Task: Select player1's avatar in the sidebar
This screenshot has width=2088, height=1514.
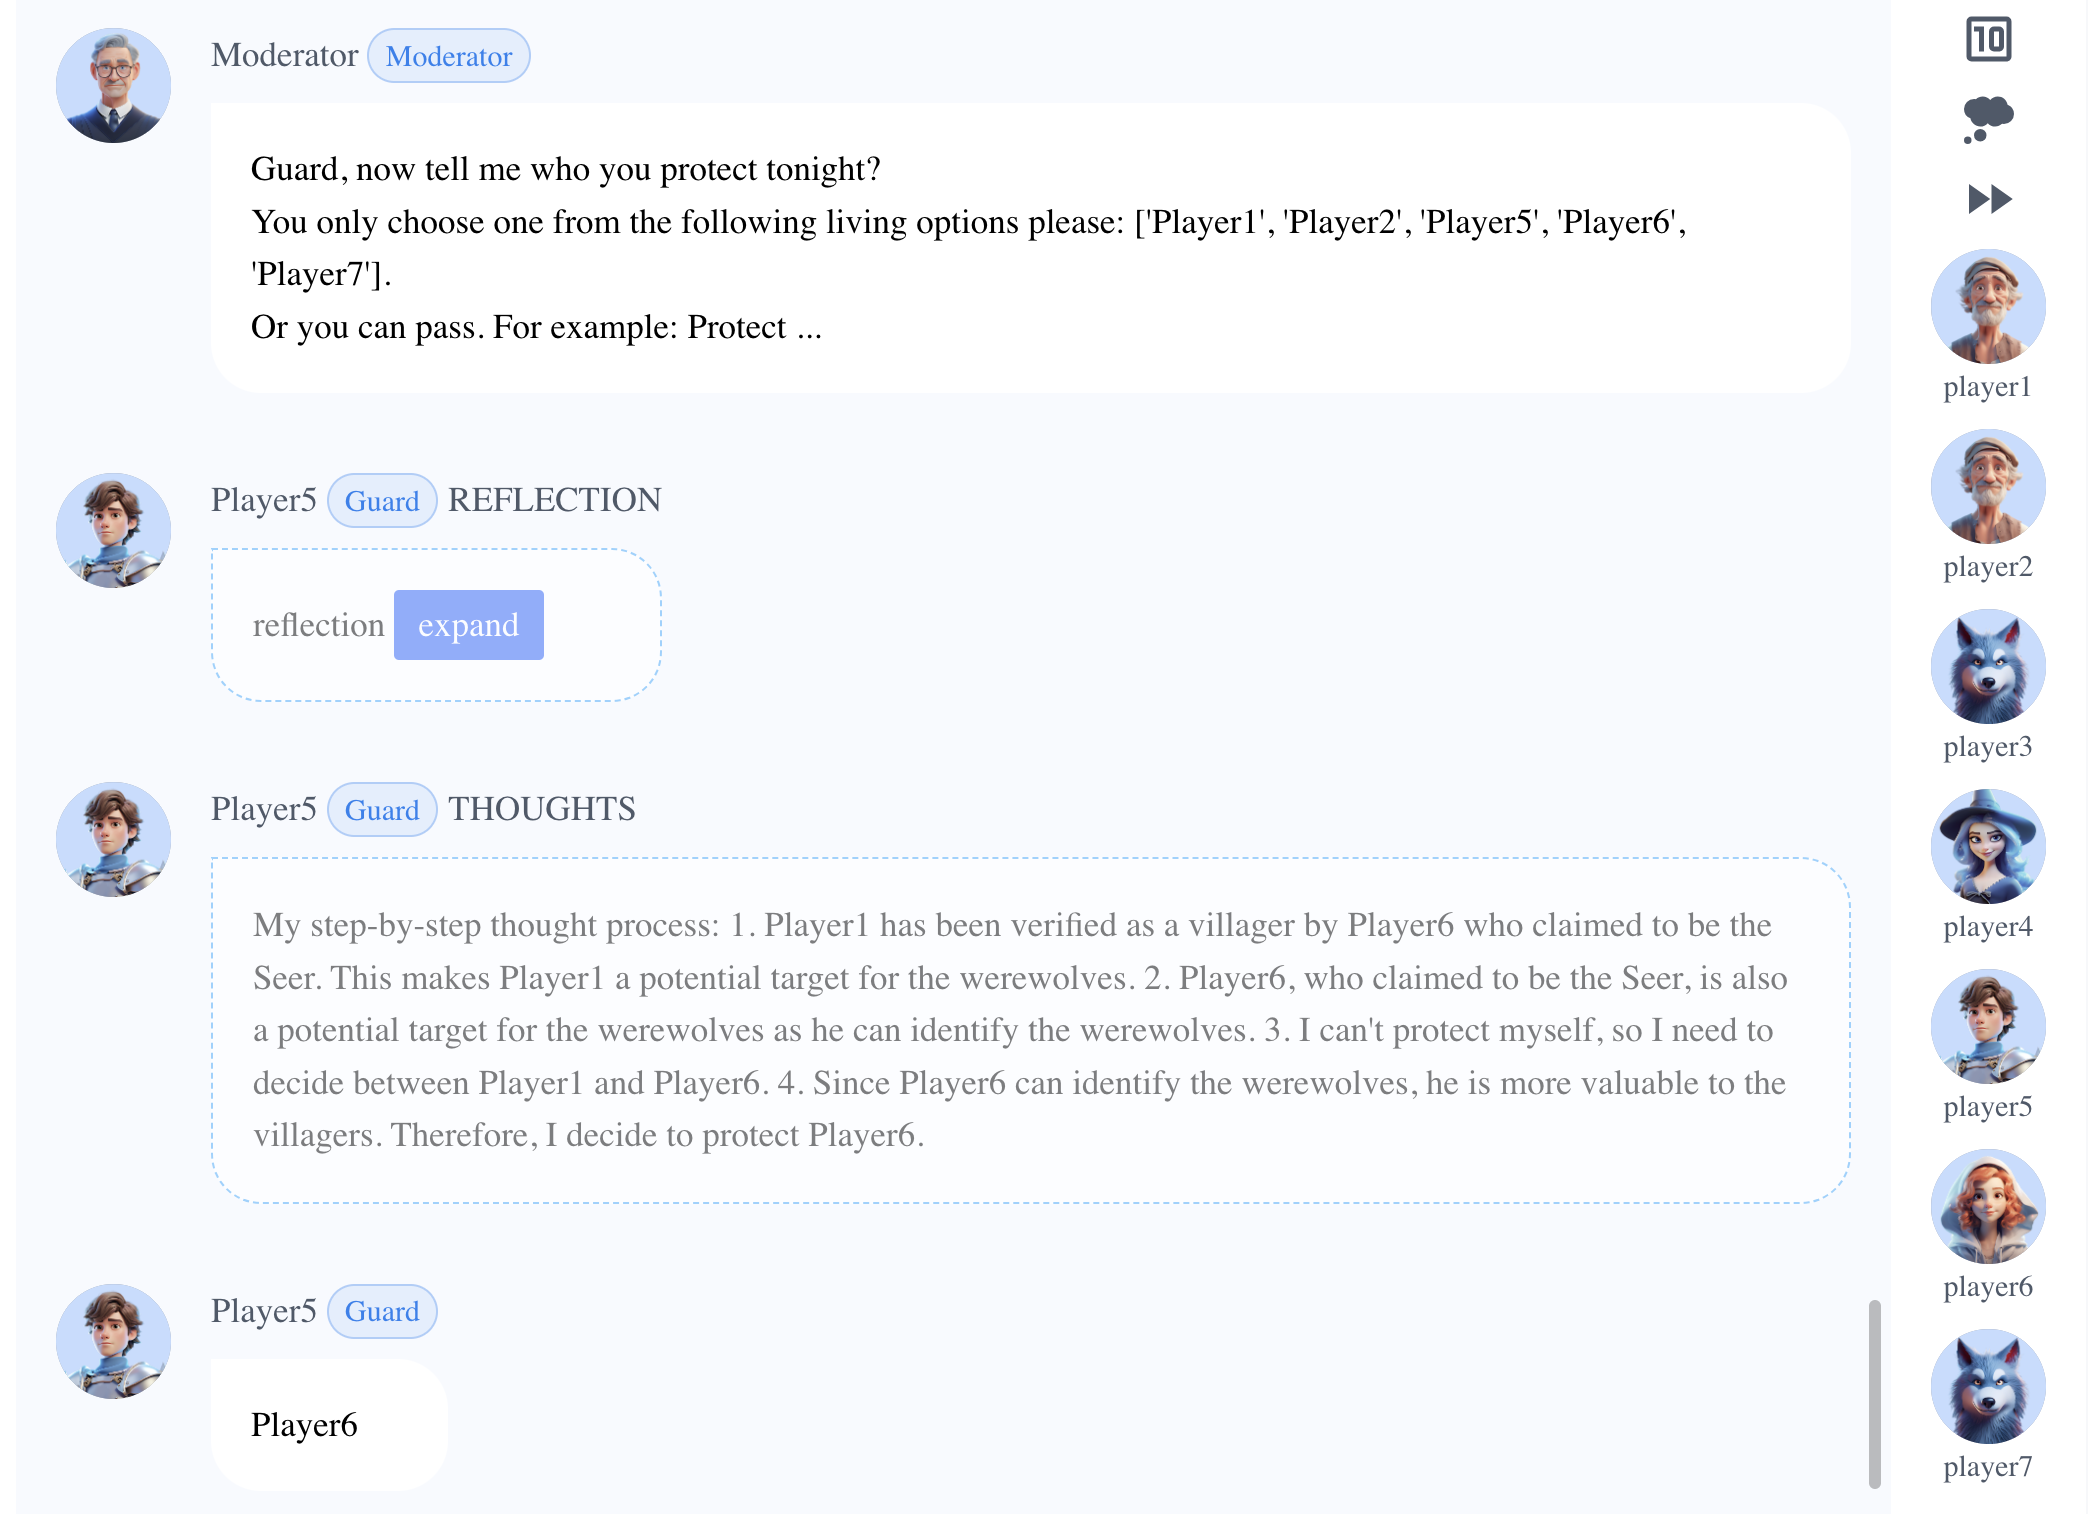Action: [1988, 308]
